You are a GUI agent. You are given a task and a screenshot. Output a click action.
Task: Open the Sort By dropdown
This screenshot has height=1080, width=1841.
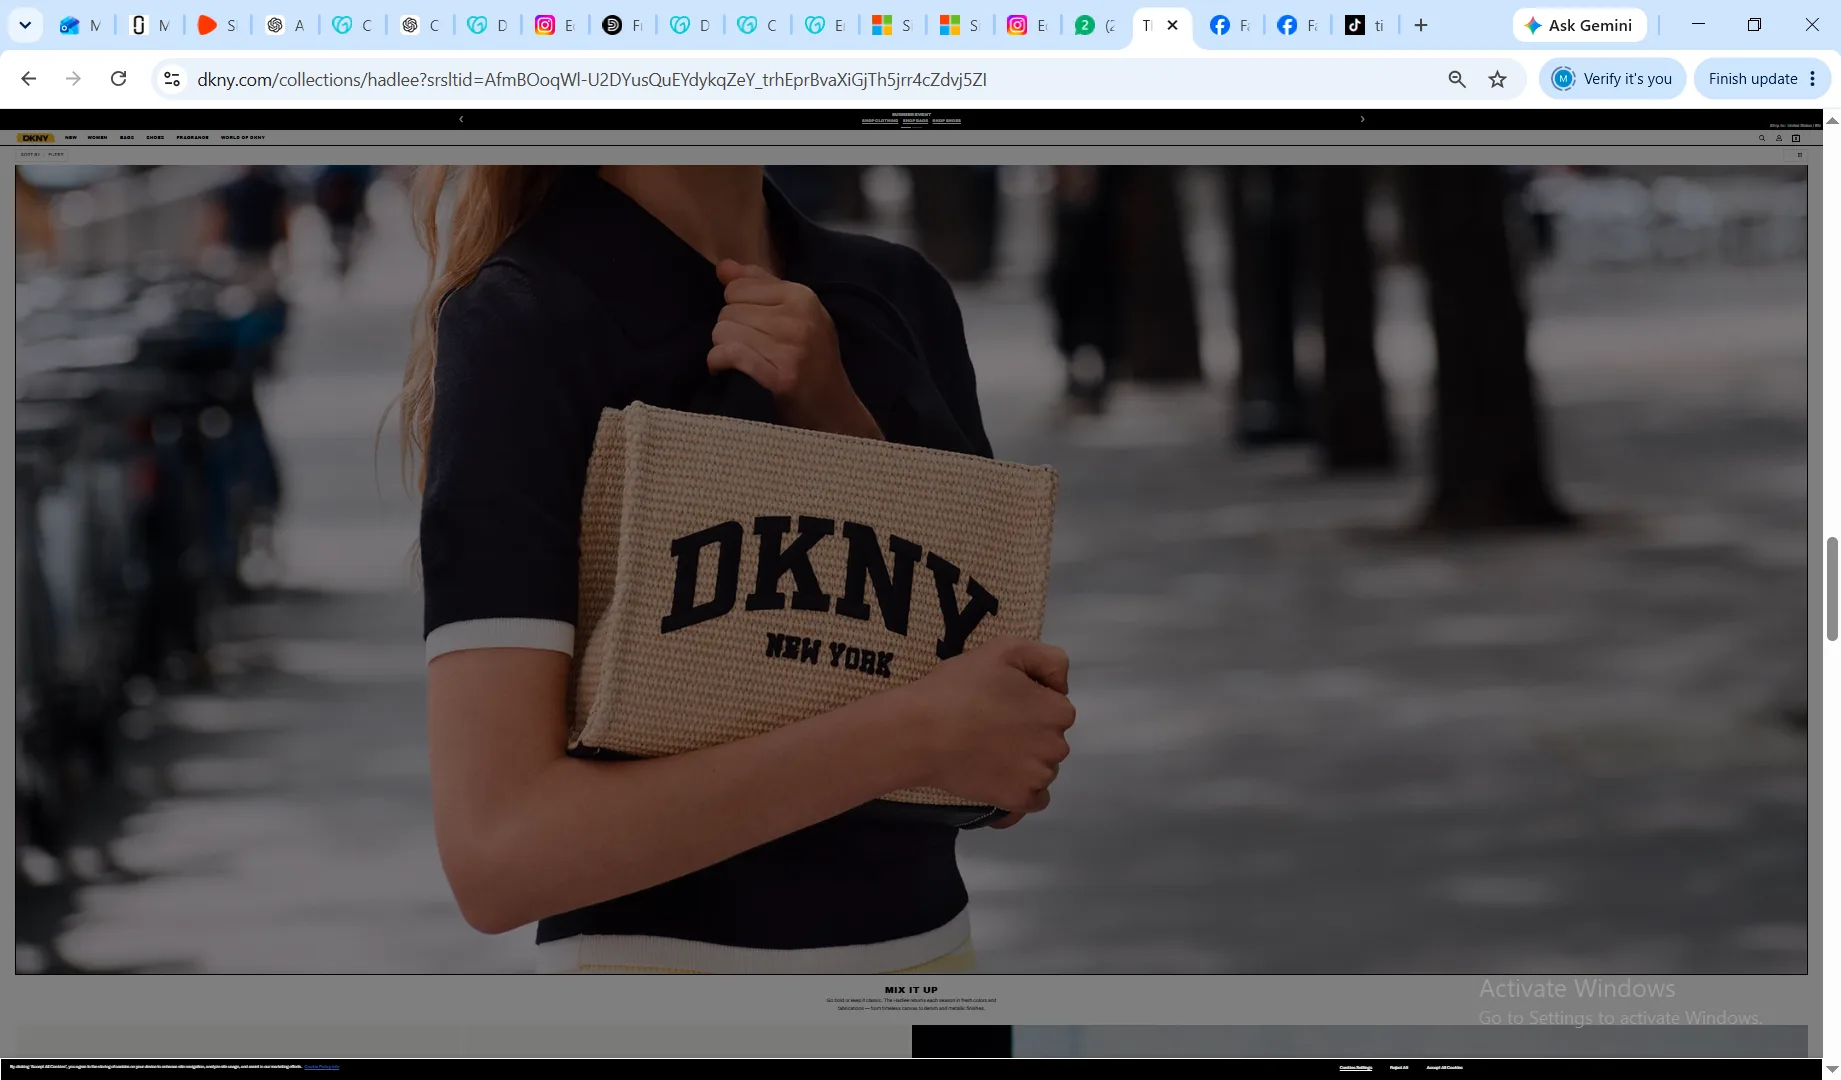click(x=30, y=155)
